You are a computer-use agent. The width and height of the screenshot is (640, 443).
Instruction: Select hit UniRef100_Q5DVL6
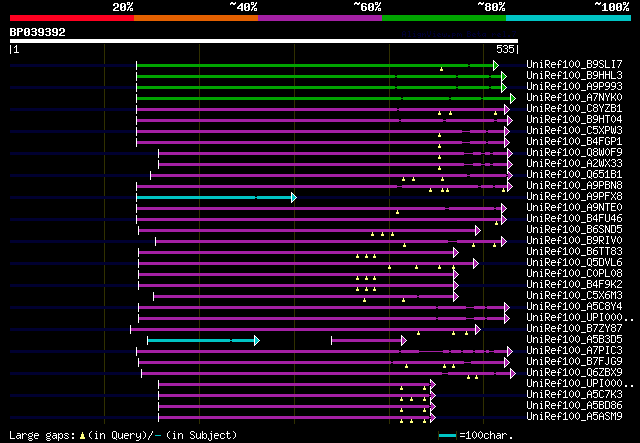[574, 263]
